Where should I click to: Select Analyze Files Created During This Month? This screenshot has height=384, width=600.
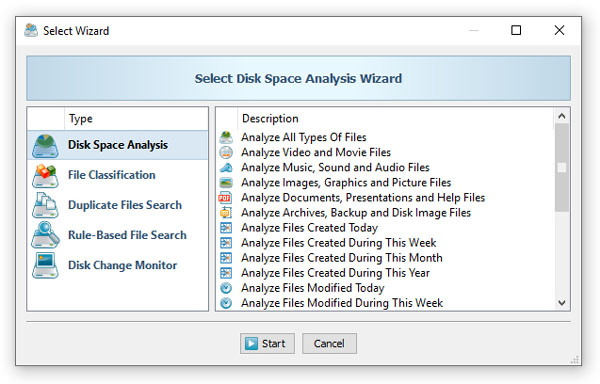click(x=385, y=258)
